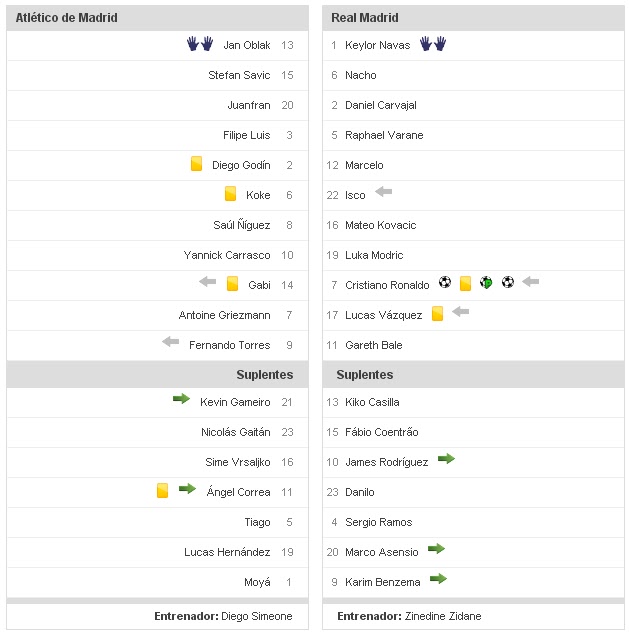Click Marco Asensio's green sub-in arrow
629x636 pixels.
436,549
